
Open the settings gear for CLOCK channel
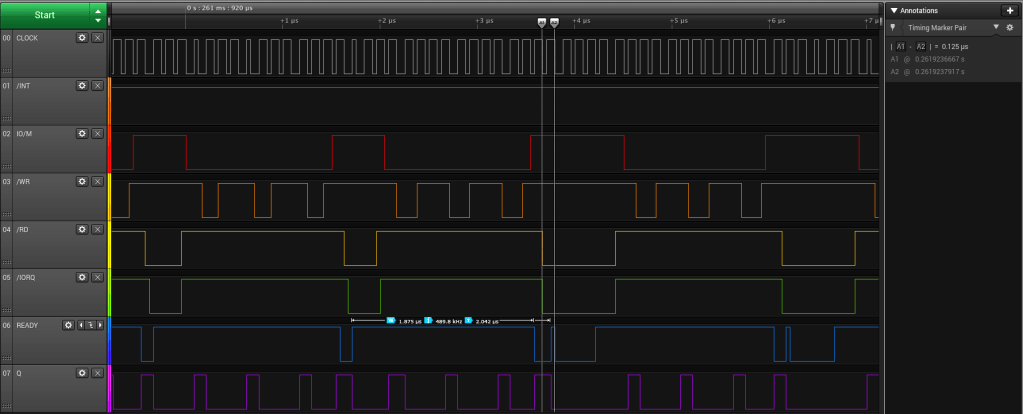click(83, 38)
